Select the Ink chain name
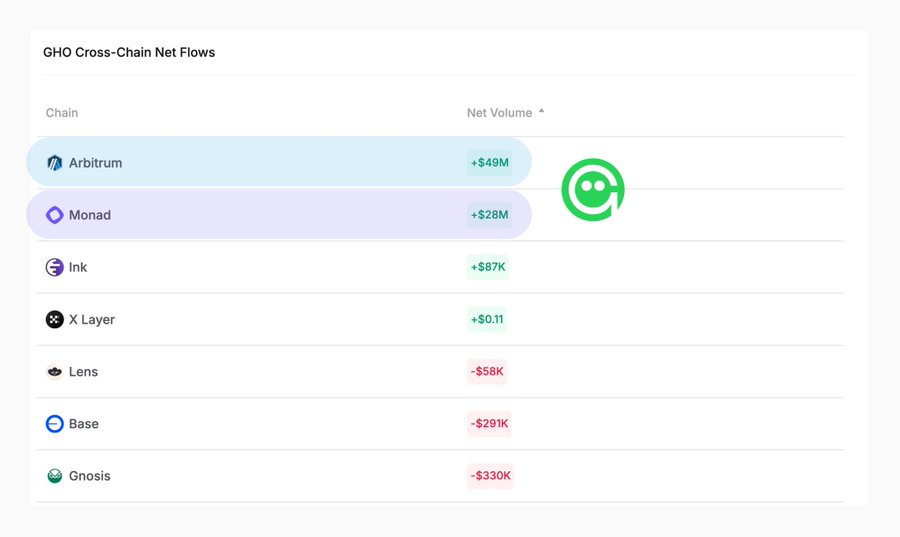The image size is (900, 537). click(x=78, y=267)
